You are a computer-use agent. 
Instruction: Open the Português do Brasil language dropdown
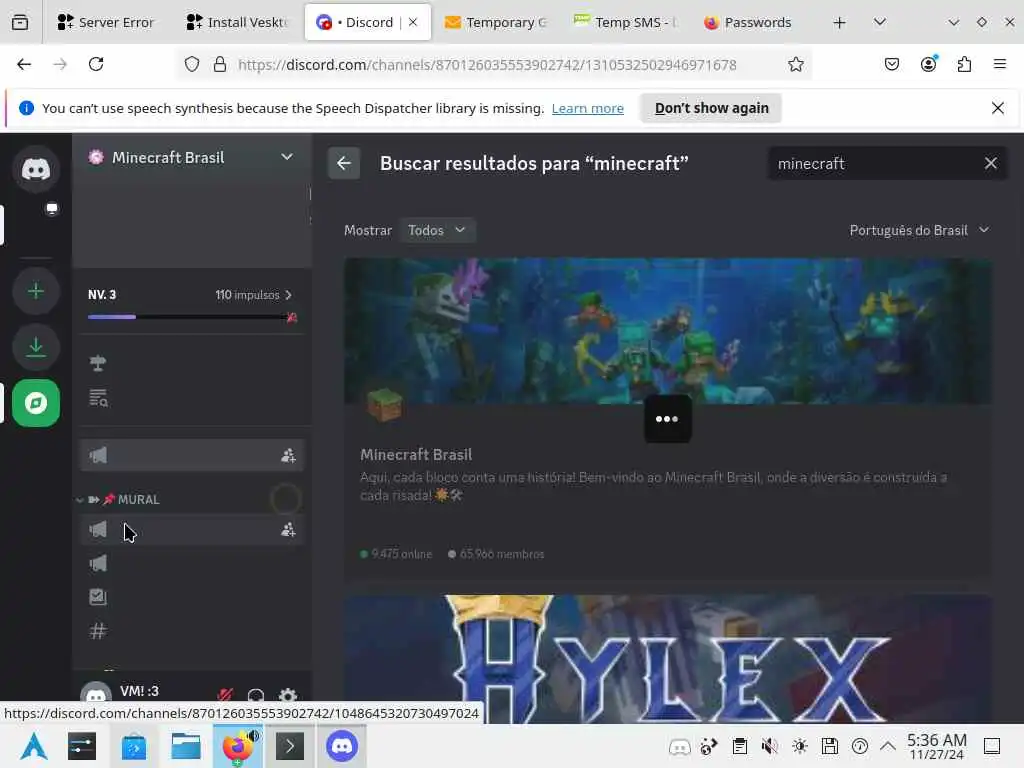tap(919, 230)
